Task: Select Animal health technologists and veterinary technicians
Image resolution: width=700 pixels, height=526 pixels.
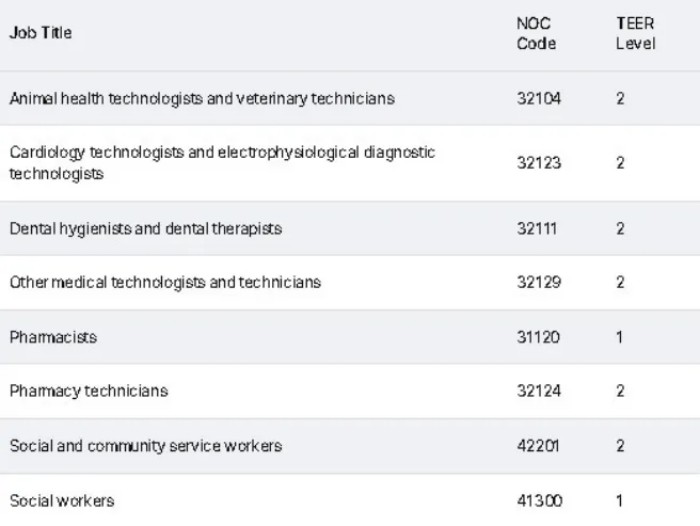Action: coord(202,99)
